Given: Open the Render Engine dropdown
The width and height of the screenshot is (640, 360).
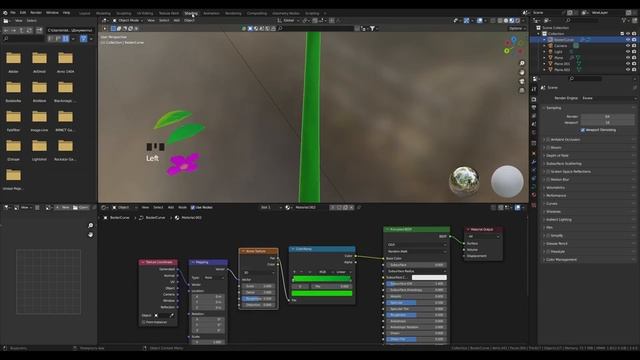Looking at the screenshot, I should [x=609, y=98].
